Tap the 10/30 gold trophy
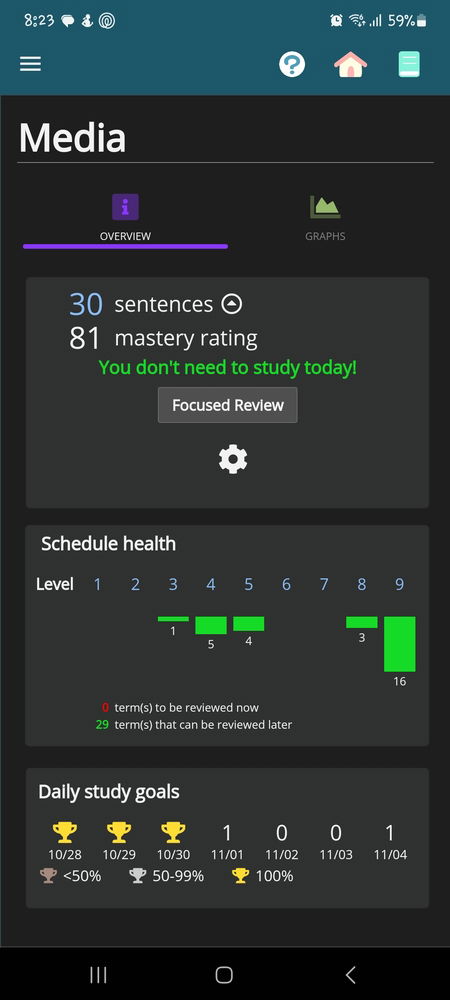 pyautogui.click(x=173, y=832)
